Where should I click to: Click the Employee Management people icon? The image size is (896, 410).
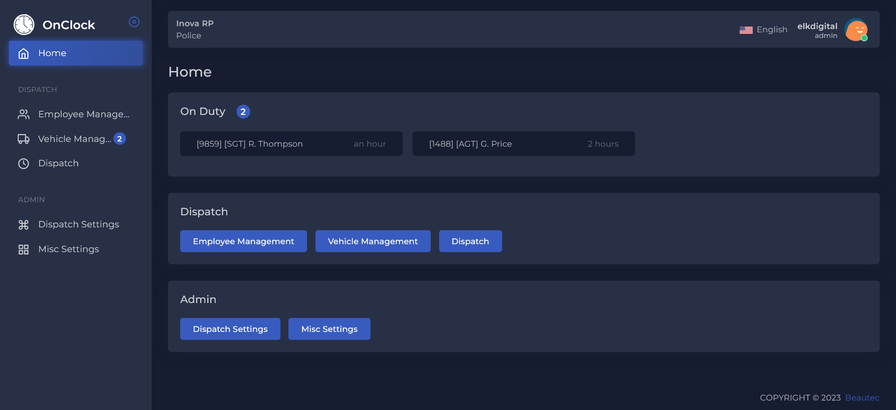(23, 114)
